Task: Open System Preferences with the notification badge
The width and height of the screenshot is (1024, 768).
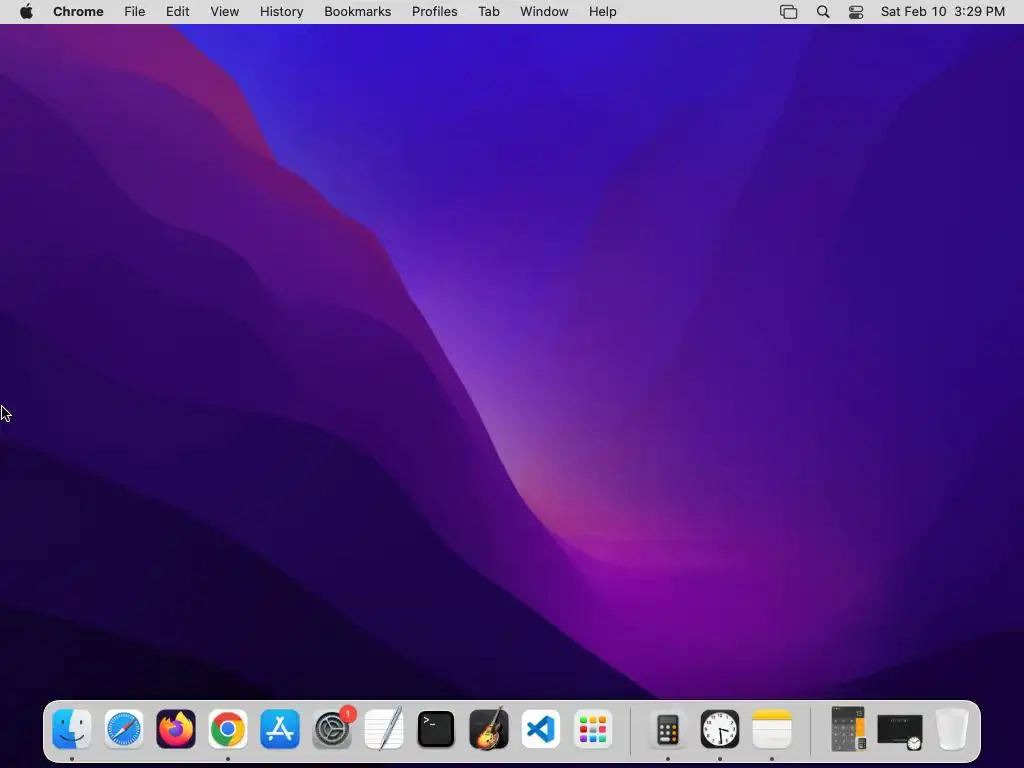Action: coord(332,729)
